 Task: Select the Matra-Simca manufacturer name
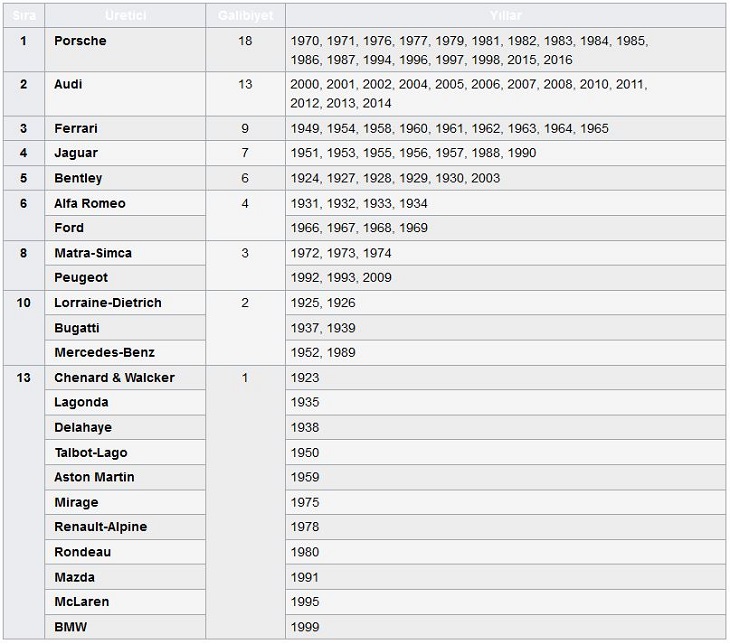point(93,253)
